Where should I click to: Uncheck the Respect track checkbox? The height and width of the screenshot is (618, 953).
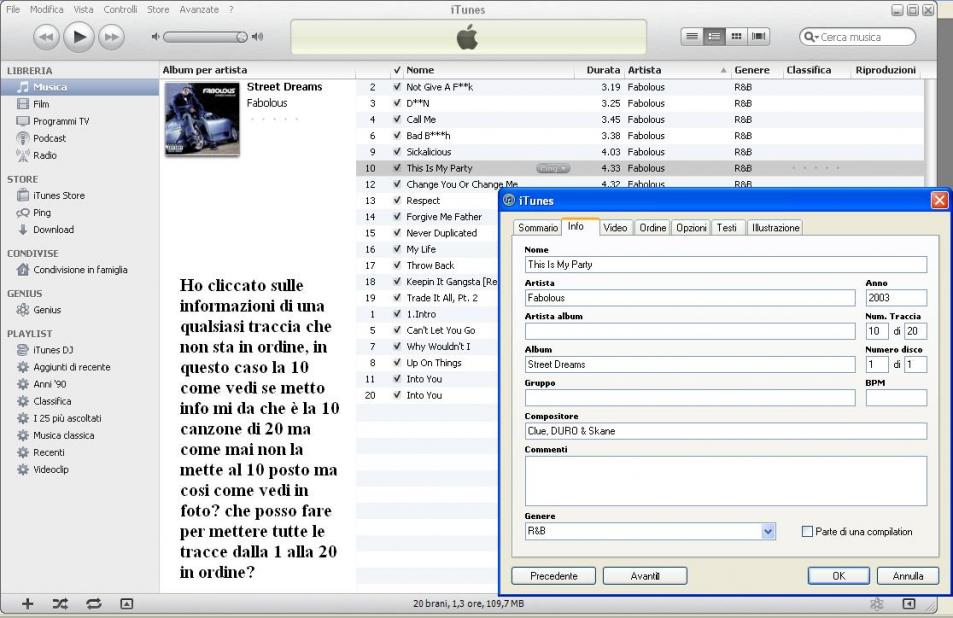397,200
